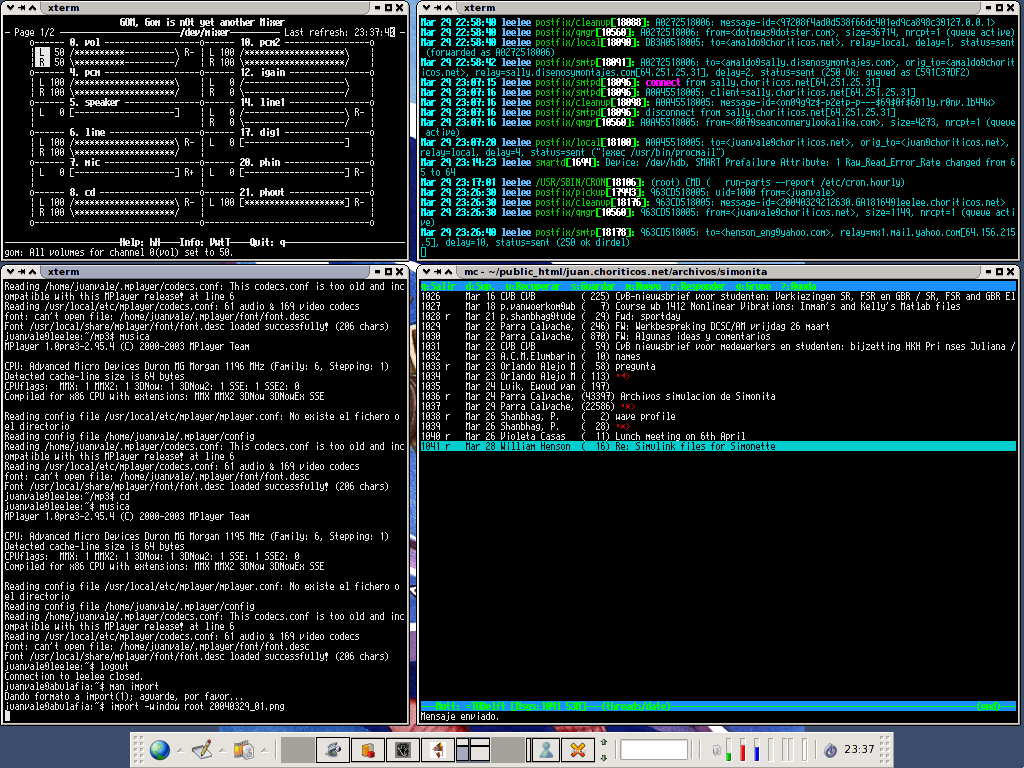
Task: Open the window menu arrow on the mc window
Action: coord(426,272)
